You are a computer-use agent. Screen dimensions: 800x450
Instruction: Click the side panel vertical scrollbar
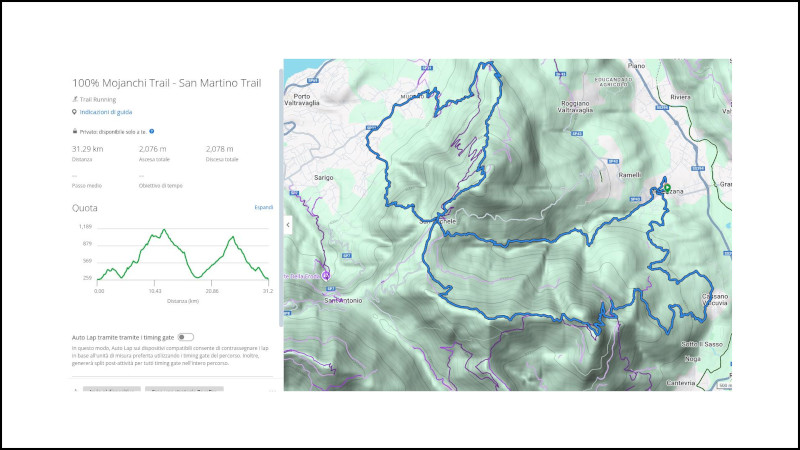pyautogui.click(x=280, y=200)
